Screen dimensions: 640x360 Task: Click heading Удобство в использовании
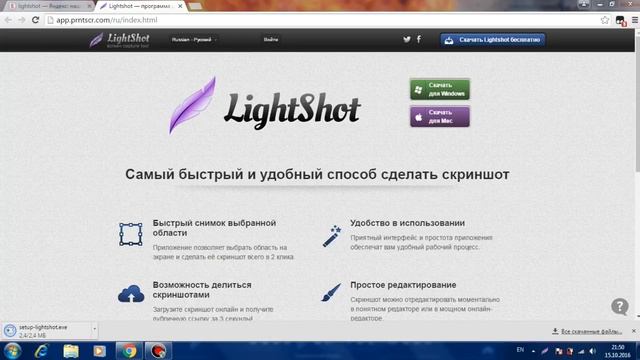[x=407, y=223]
